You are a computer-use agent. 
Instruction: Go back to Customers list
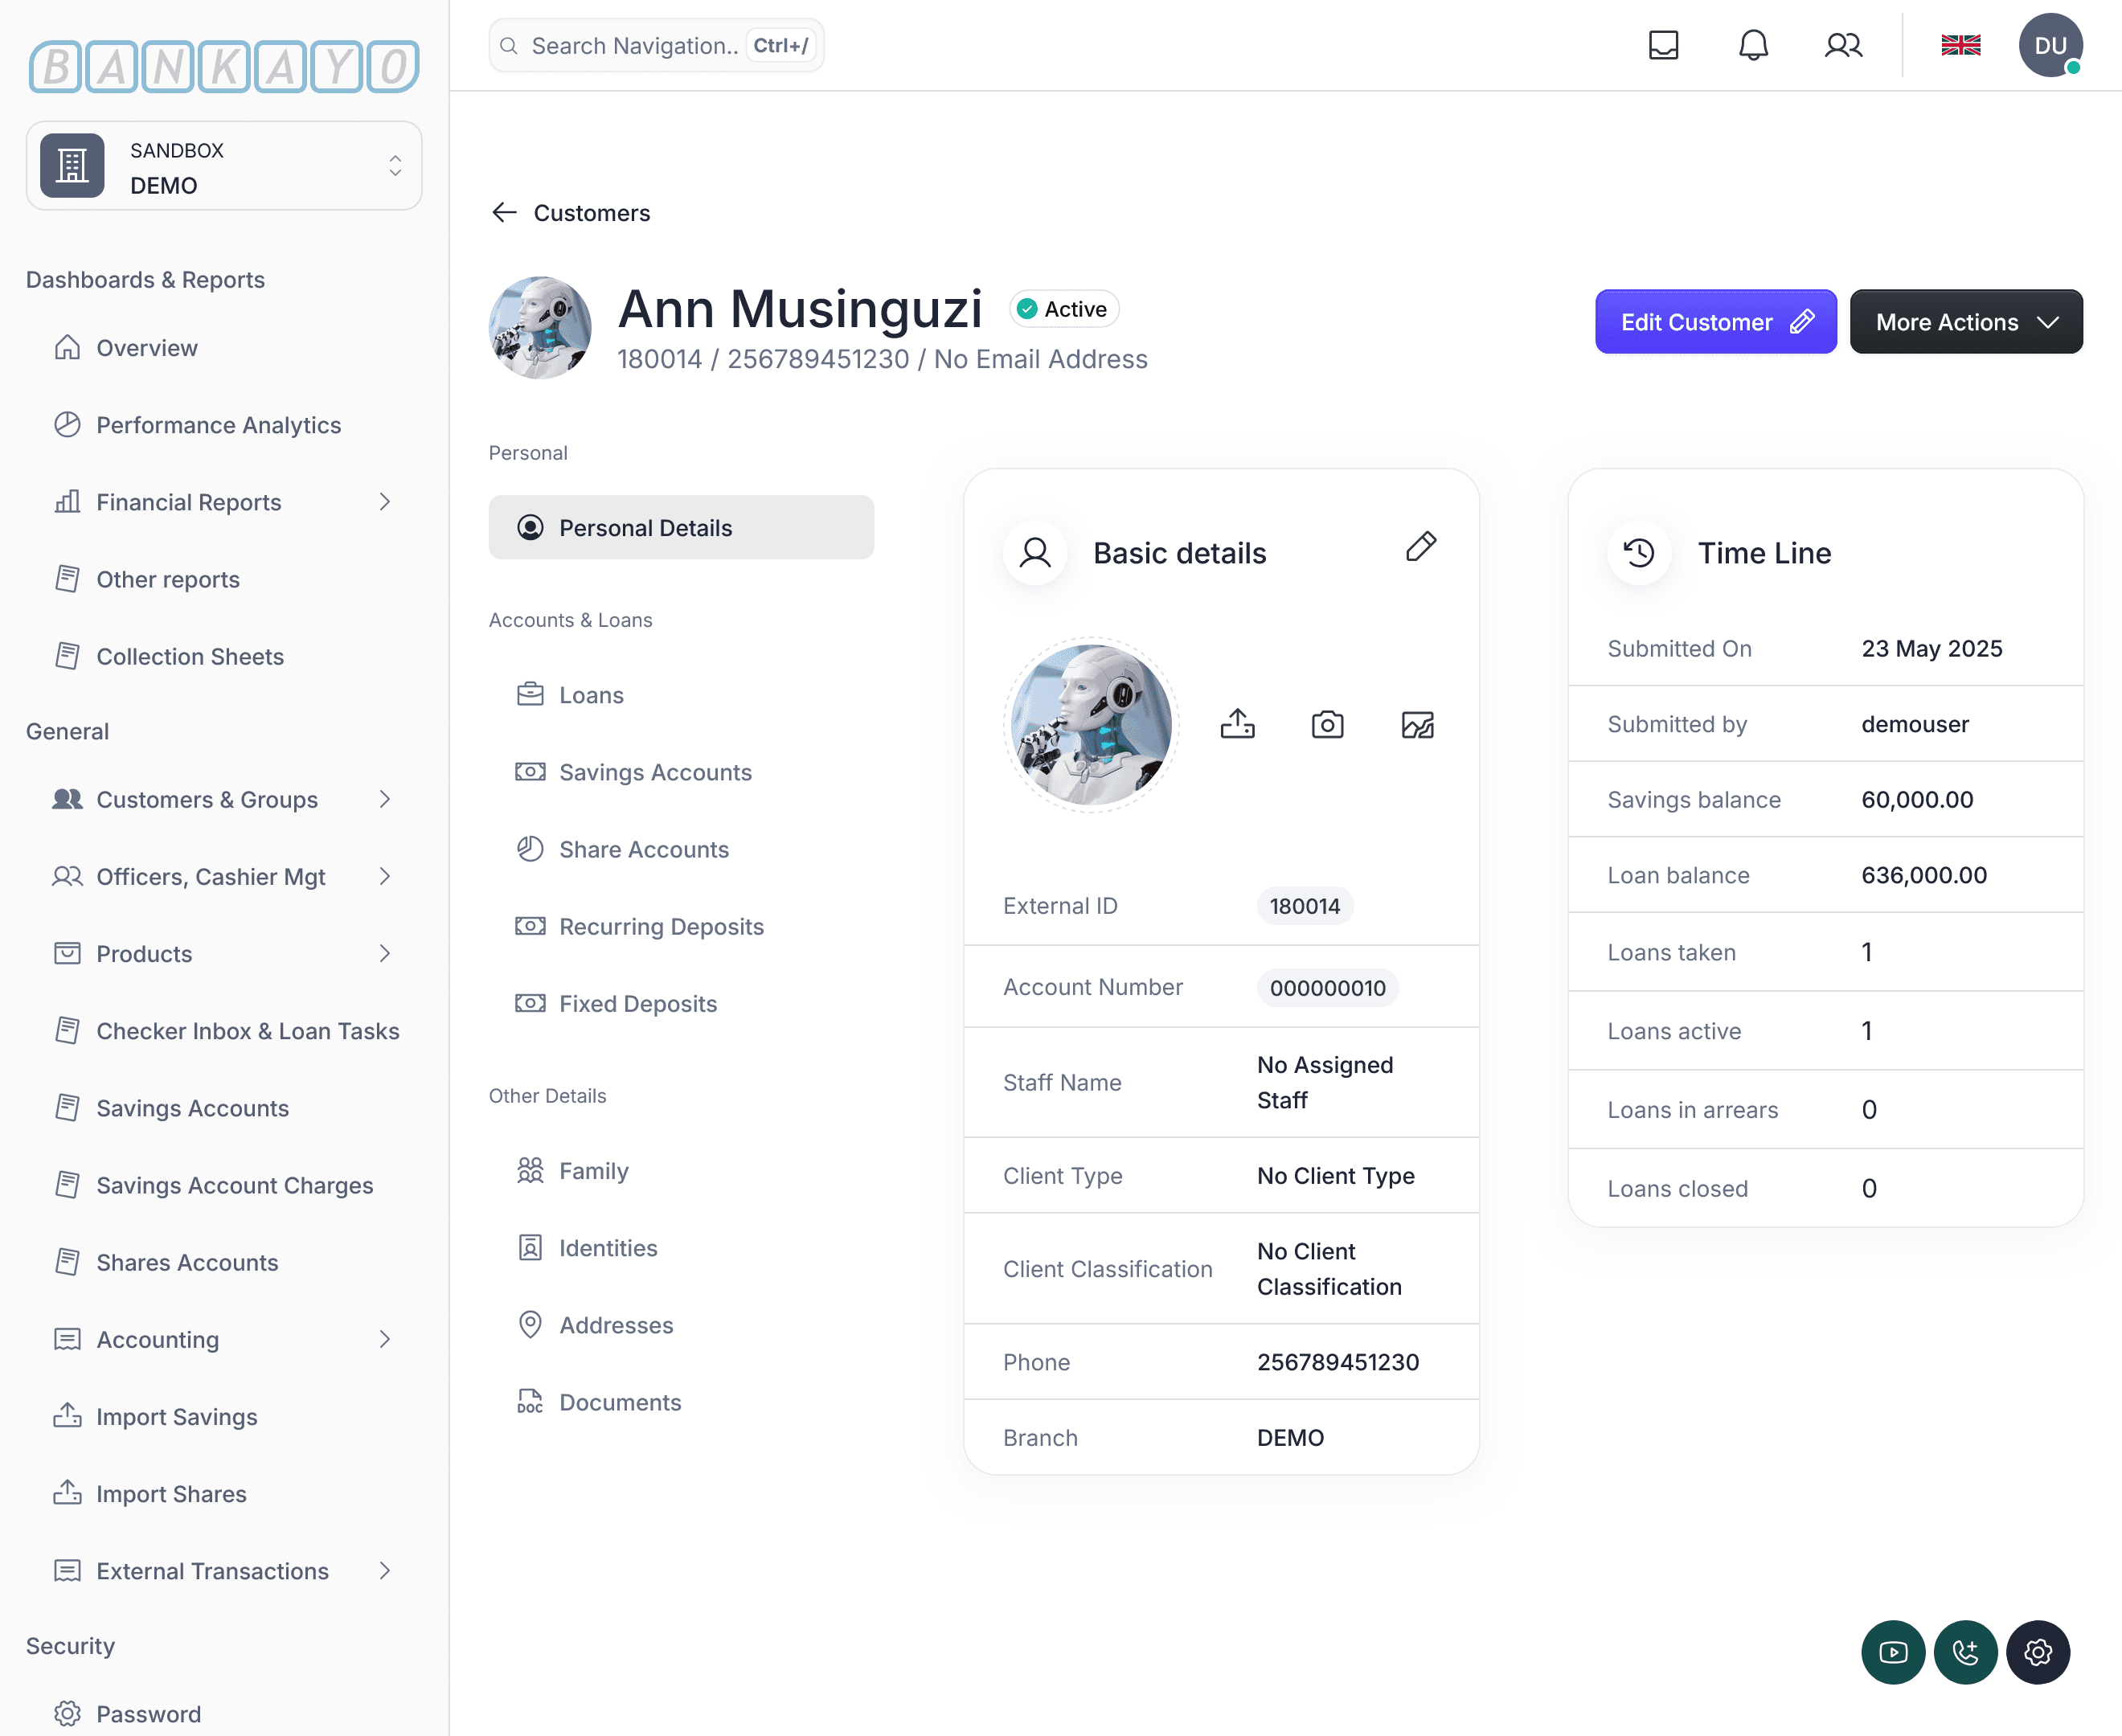point(571,213)
